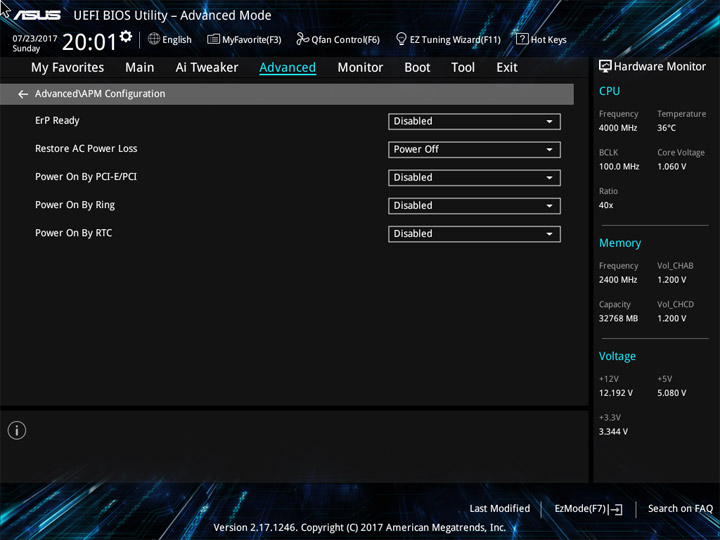Click the CPU heading in Hardware Monitor
Viewport: 720px width, 540px height.
[609, 91]
